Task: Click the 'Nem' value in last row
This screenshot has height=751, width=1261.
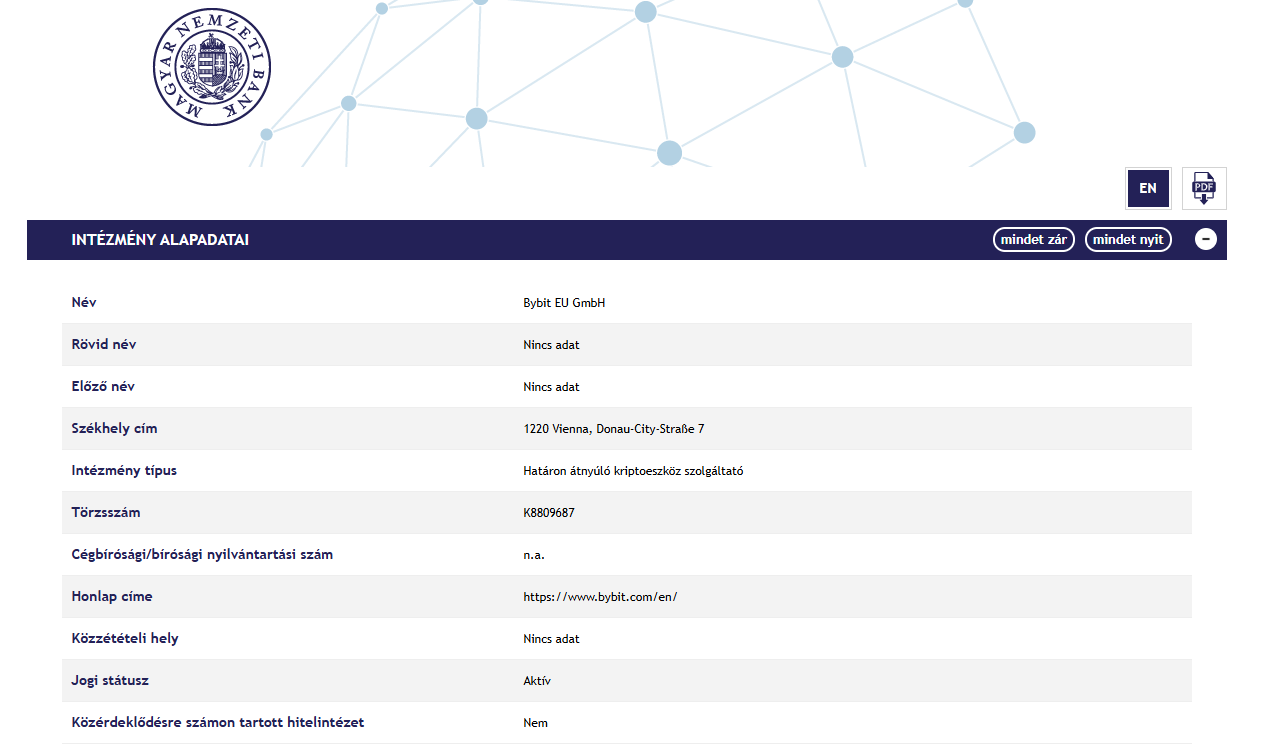Action: (x=535, y=723)
